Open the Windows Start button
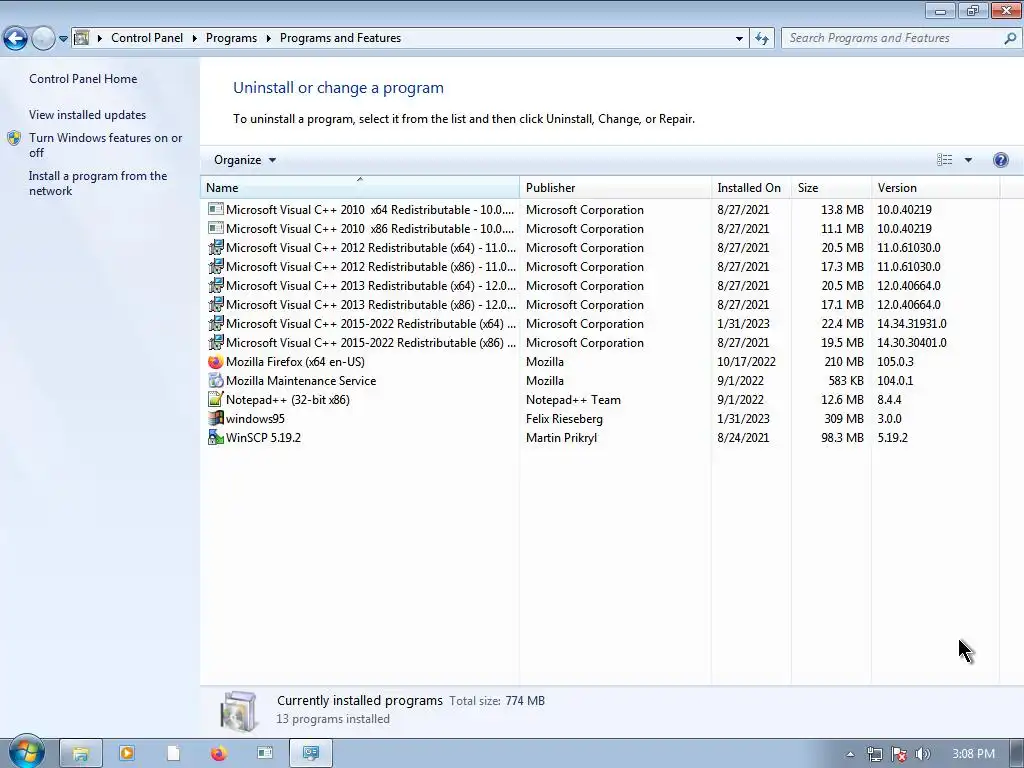Viewport: 1024px width, 768px height. tap(26, 752)
